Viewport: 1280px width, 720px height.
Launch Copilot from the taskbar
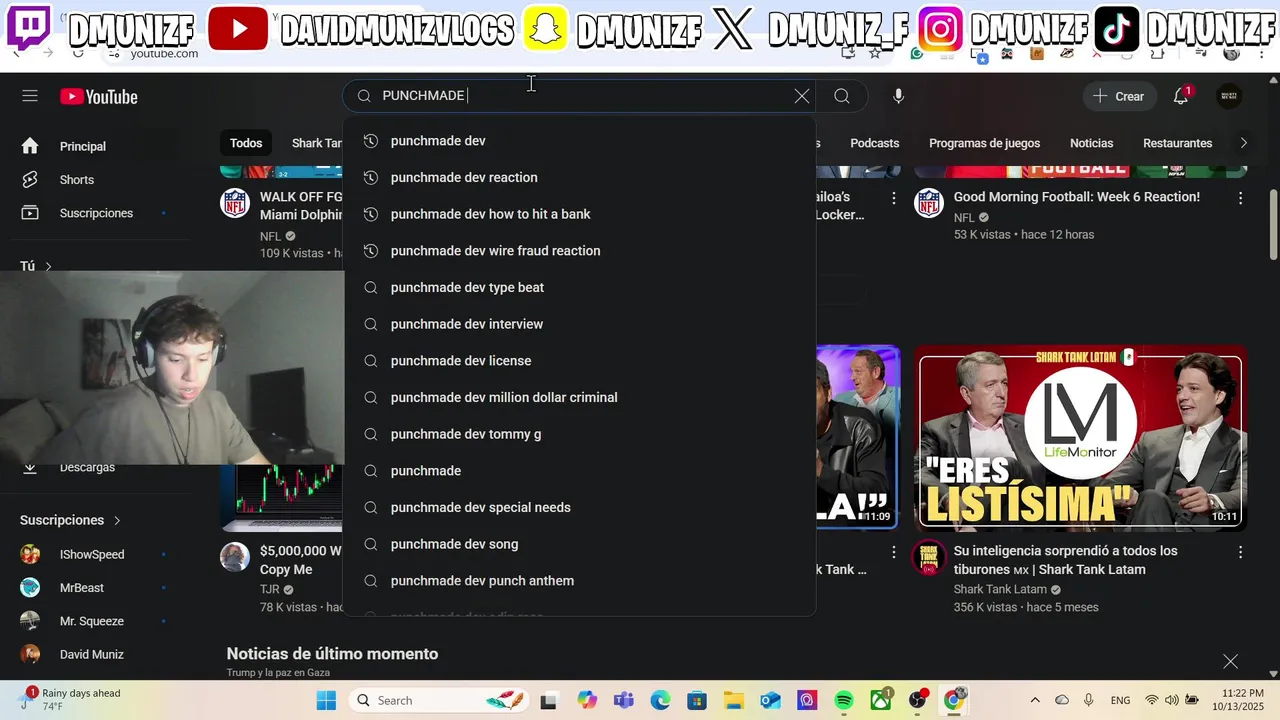pyautogui.click(x=586, y=701)
